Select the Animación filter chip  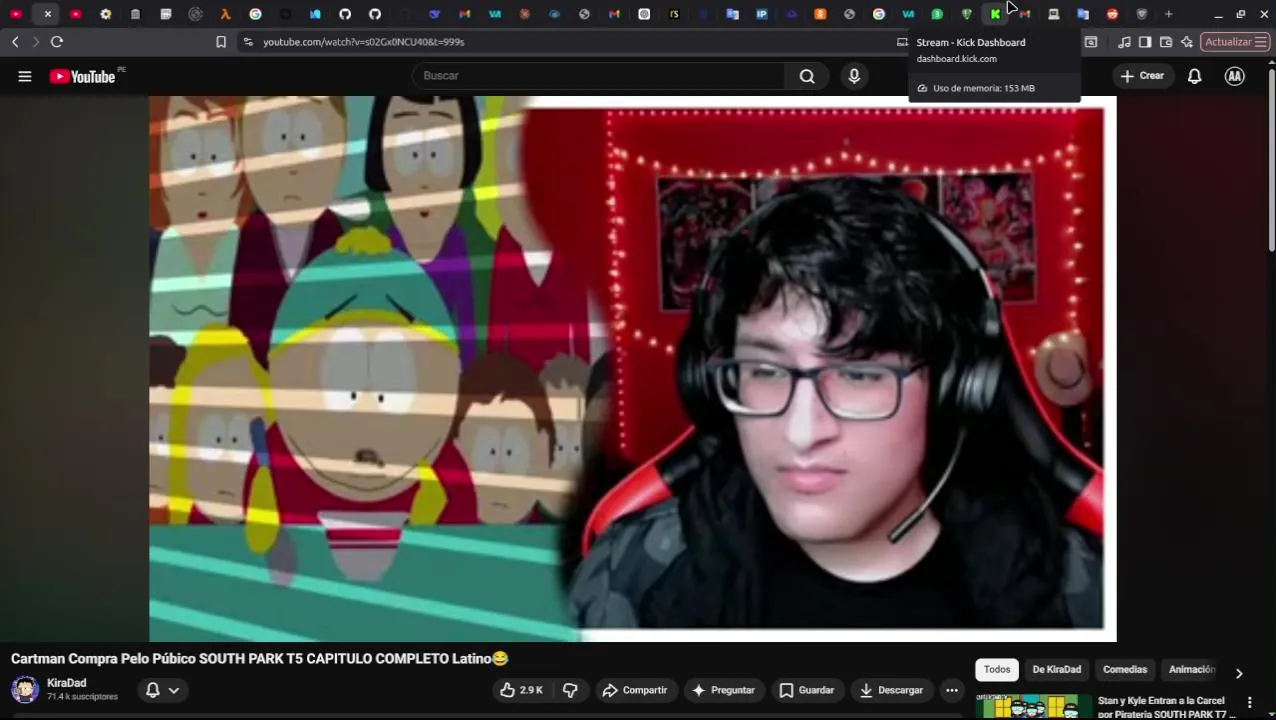coord(1191,670)
